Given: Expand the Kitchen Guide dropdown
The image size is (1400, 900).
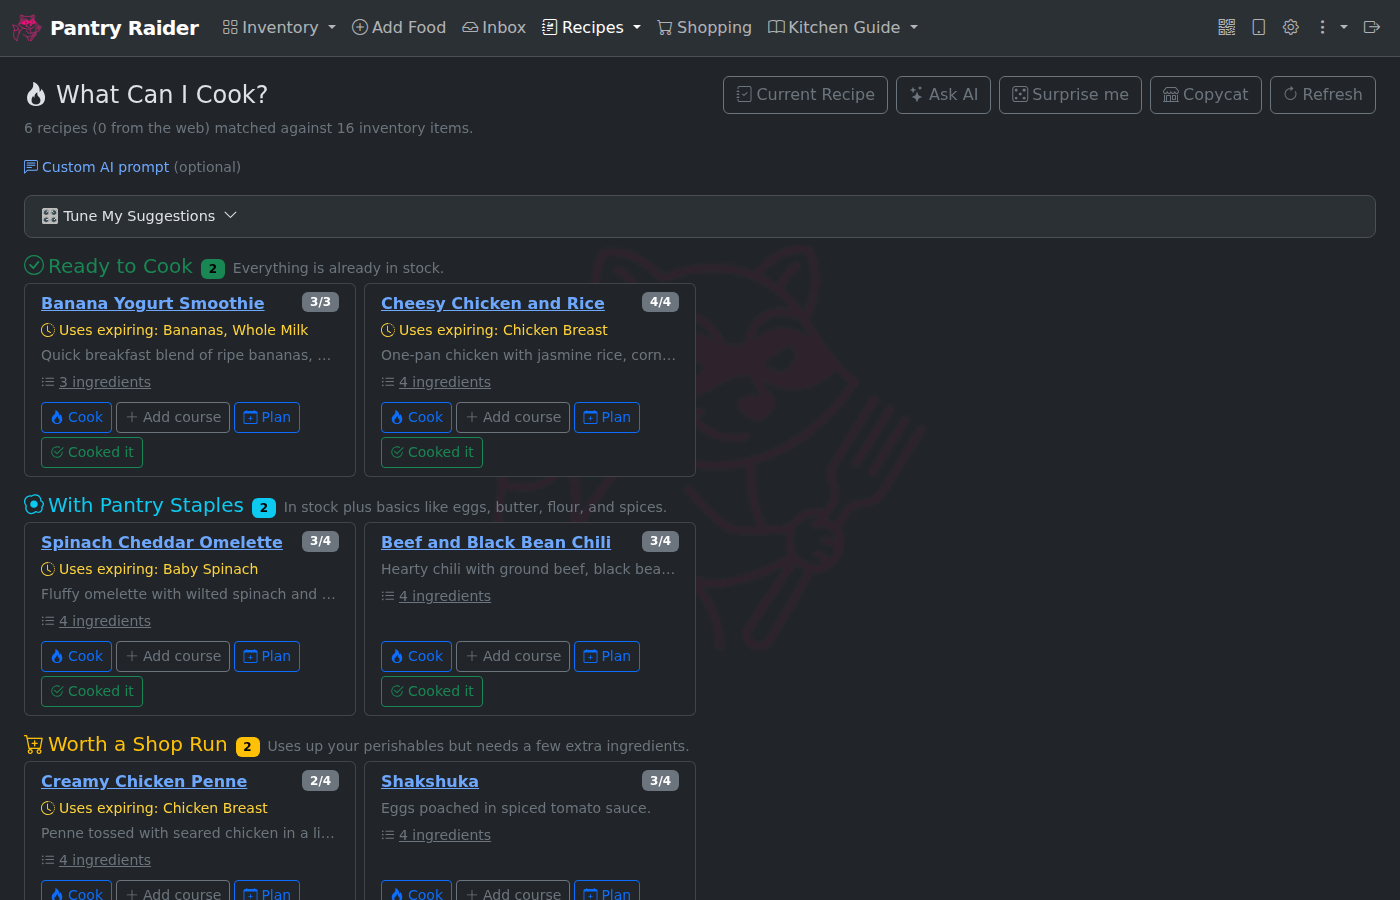Looking at the screenshot, I should [x=843, y=27].
